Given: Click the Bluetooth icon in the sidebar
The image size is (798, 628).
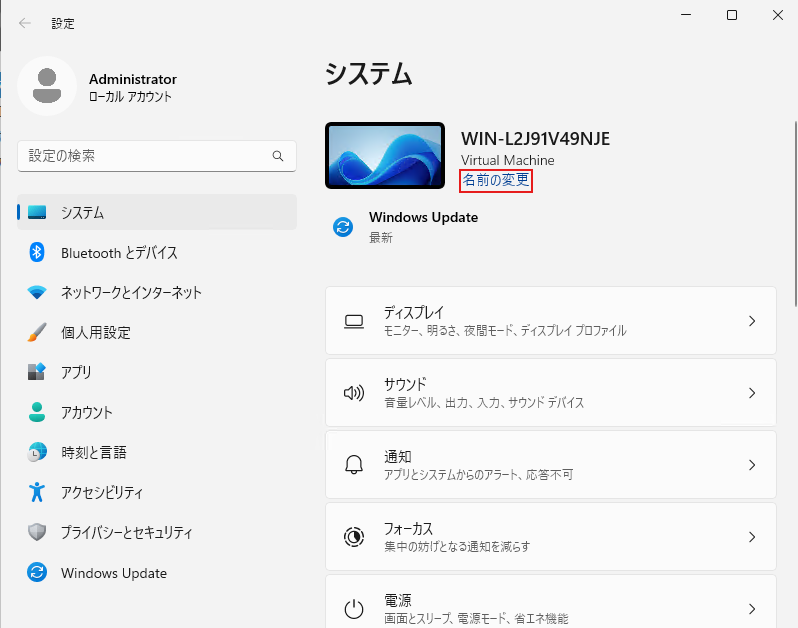Looking at the screenshot, I should (37, 253).
